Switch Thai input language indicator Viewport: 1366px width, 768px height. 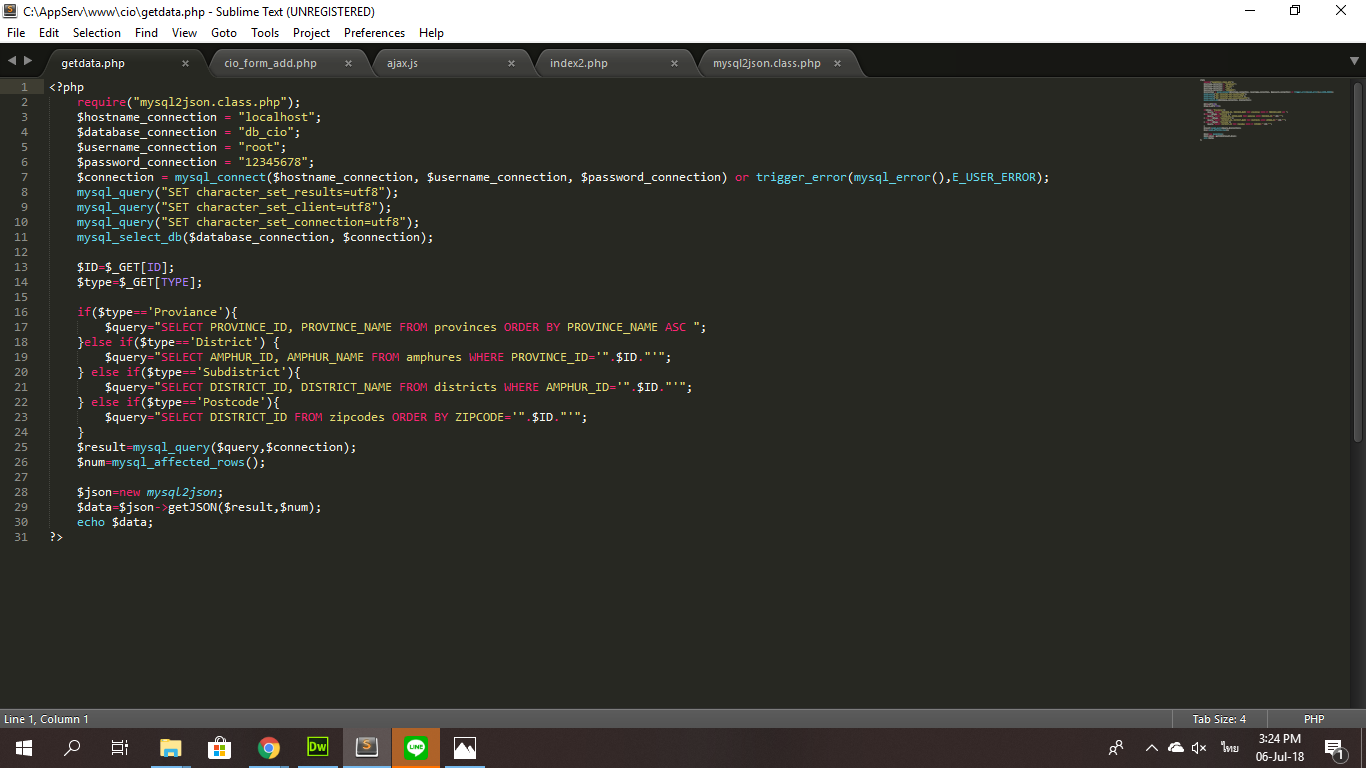pyautogui.click(x=1229, y=748)
